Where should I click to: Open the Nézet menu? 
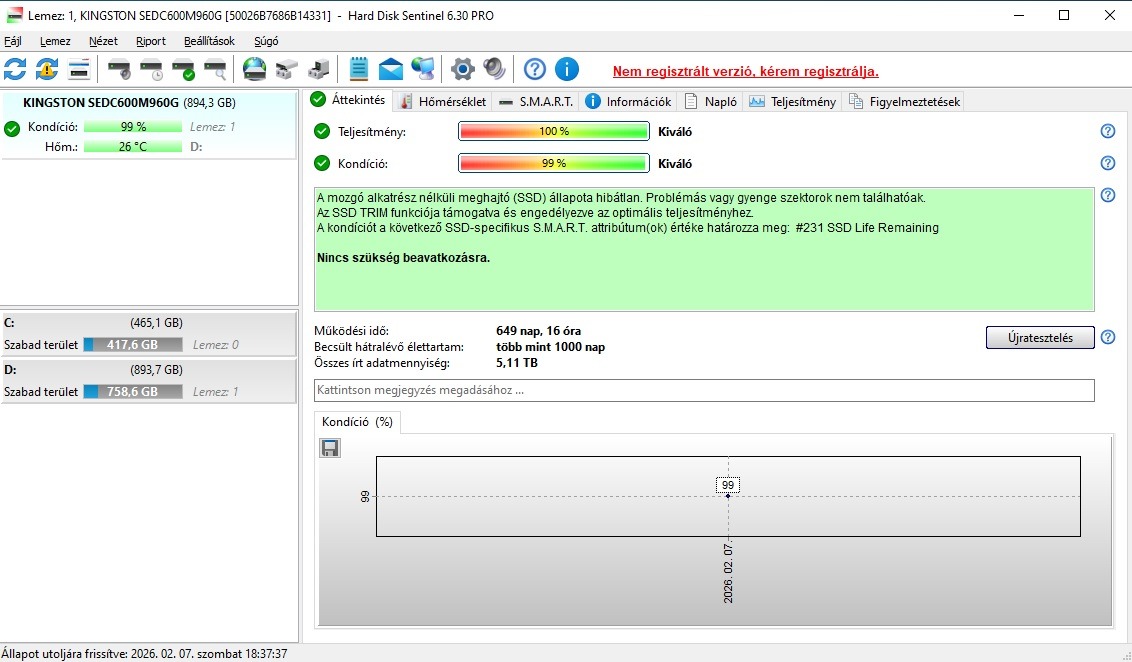coord(103,41)
